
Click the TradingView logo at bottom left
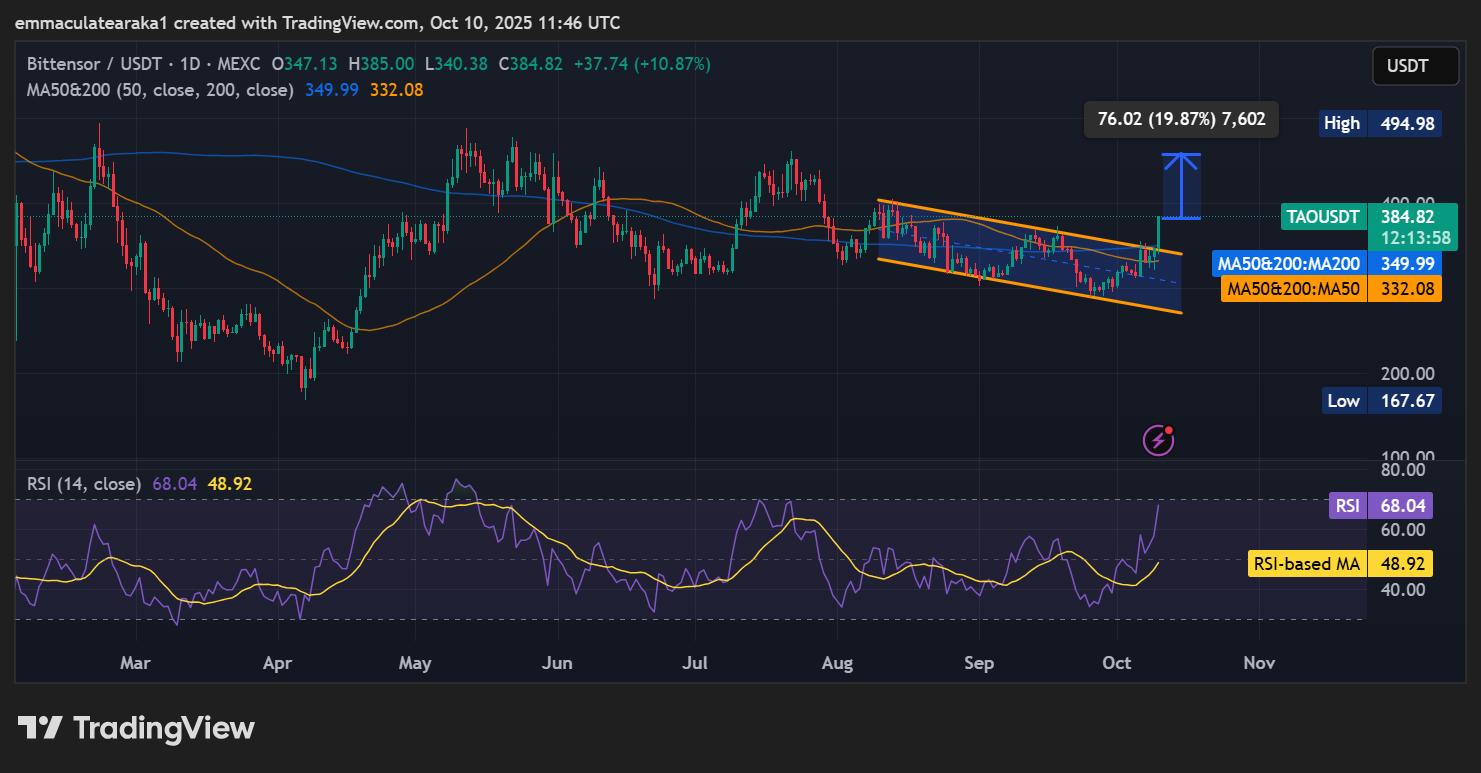click(x=136, y=728)
